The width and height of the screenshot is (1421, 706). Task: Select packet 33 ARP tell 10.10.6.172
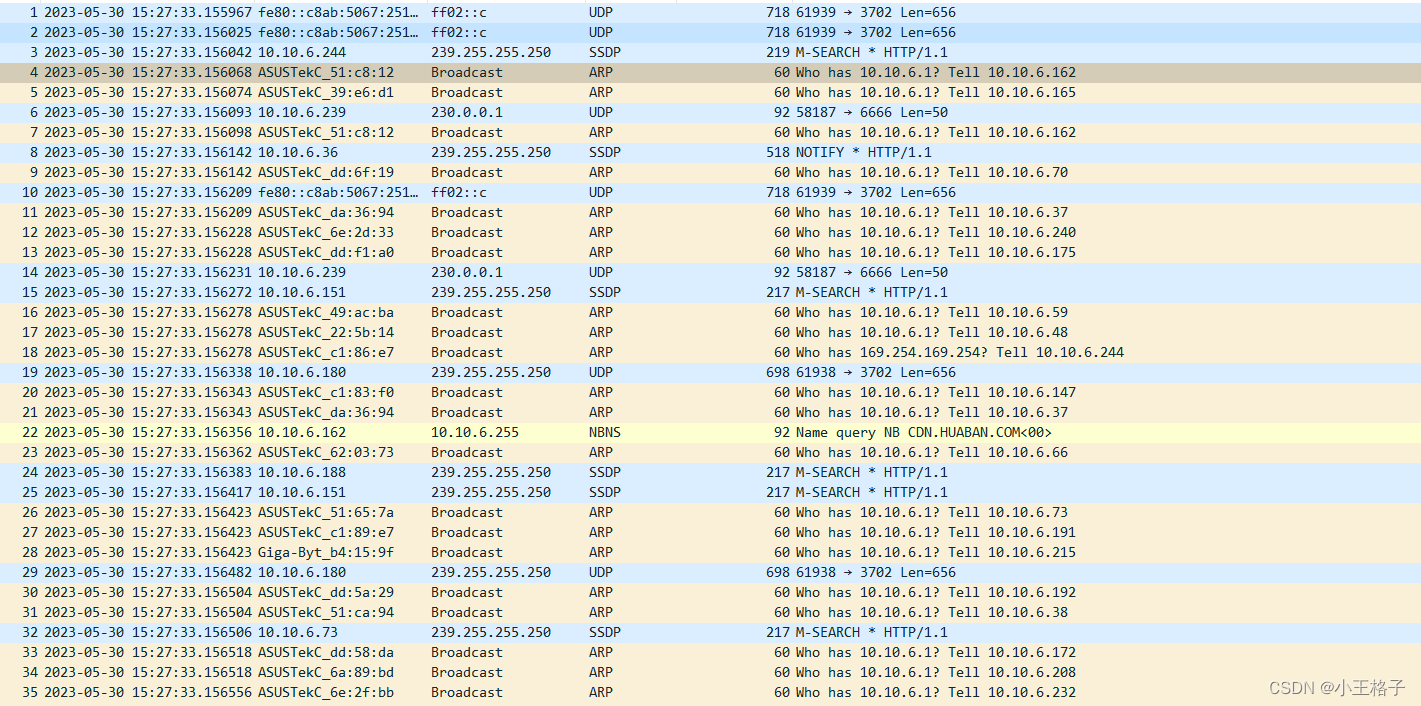point(710,652)
